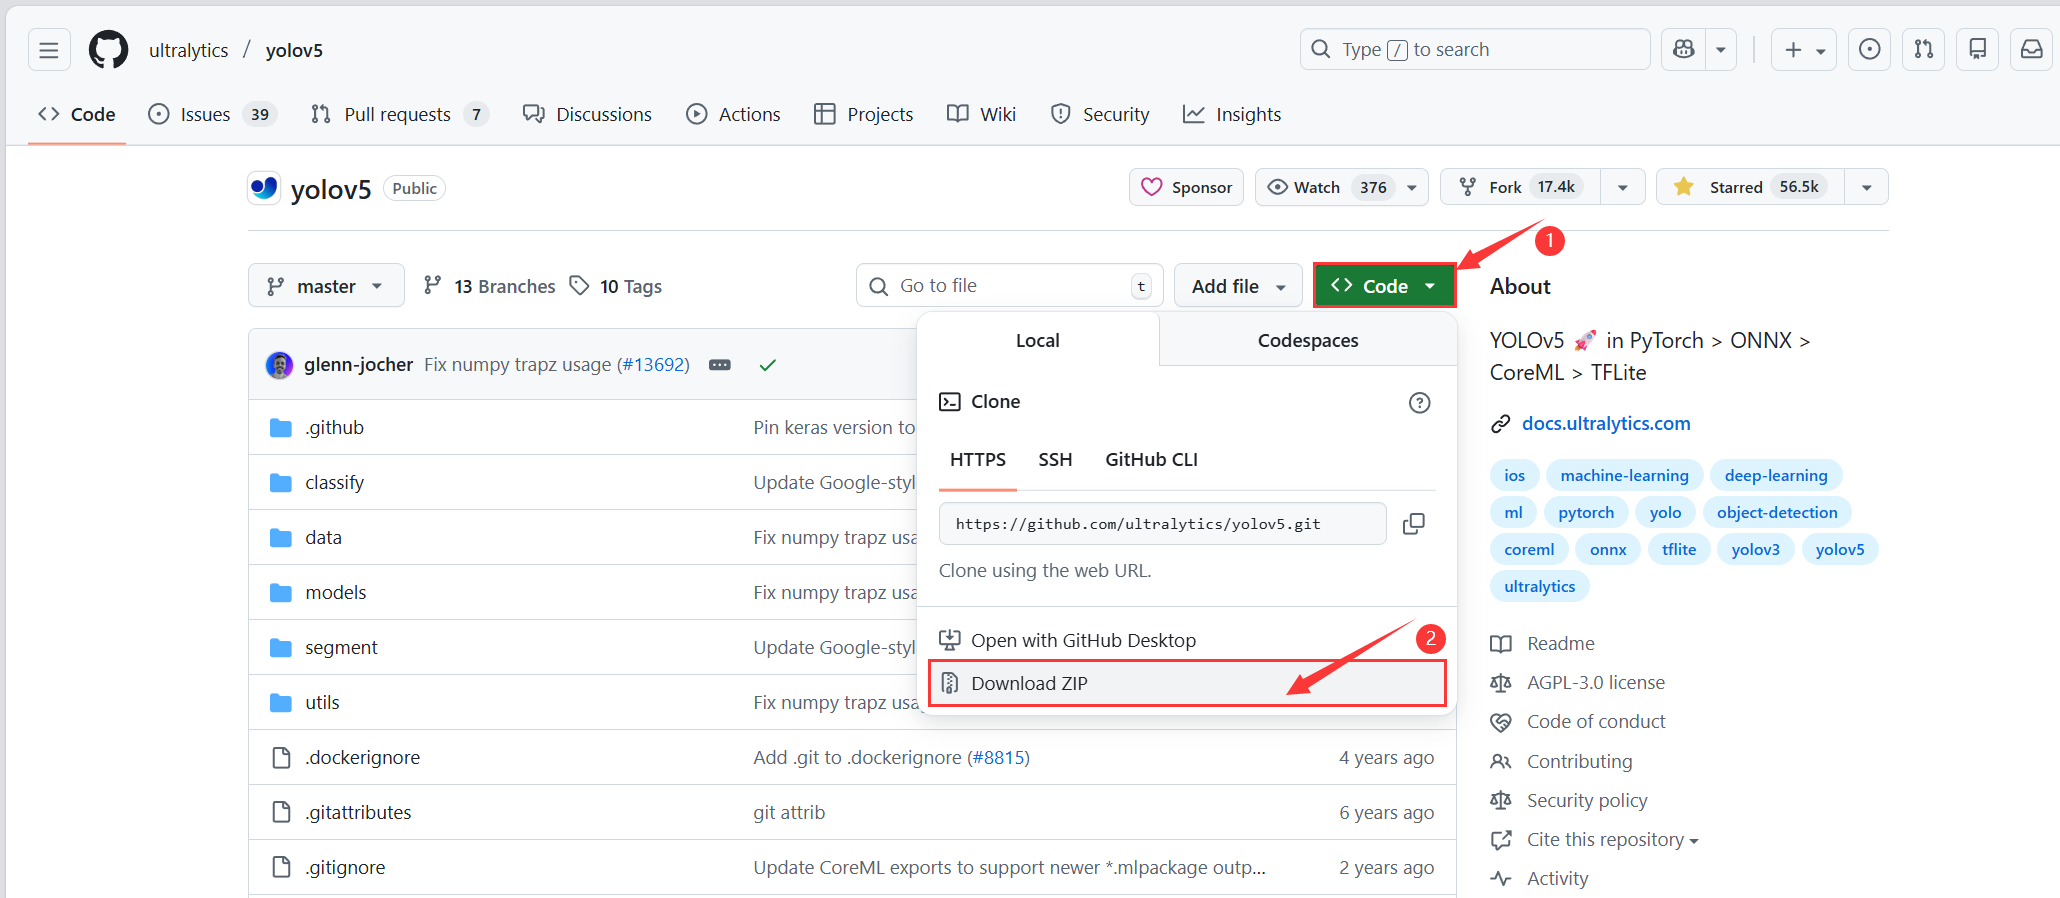
Task: Expand the master branch dropdown
Action: [x=326, y=286]
